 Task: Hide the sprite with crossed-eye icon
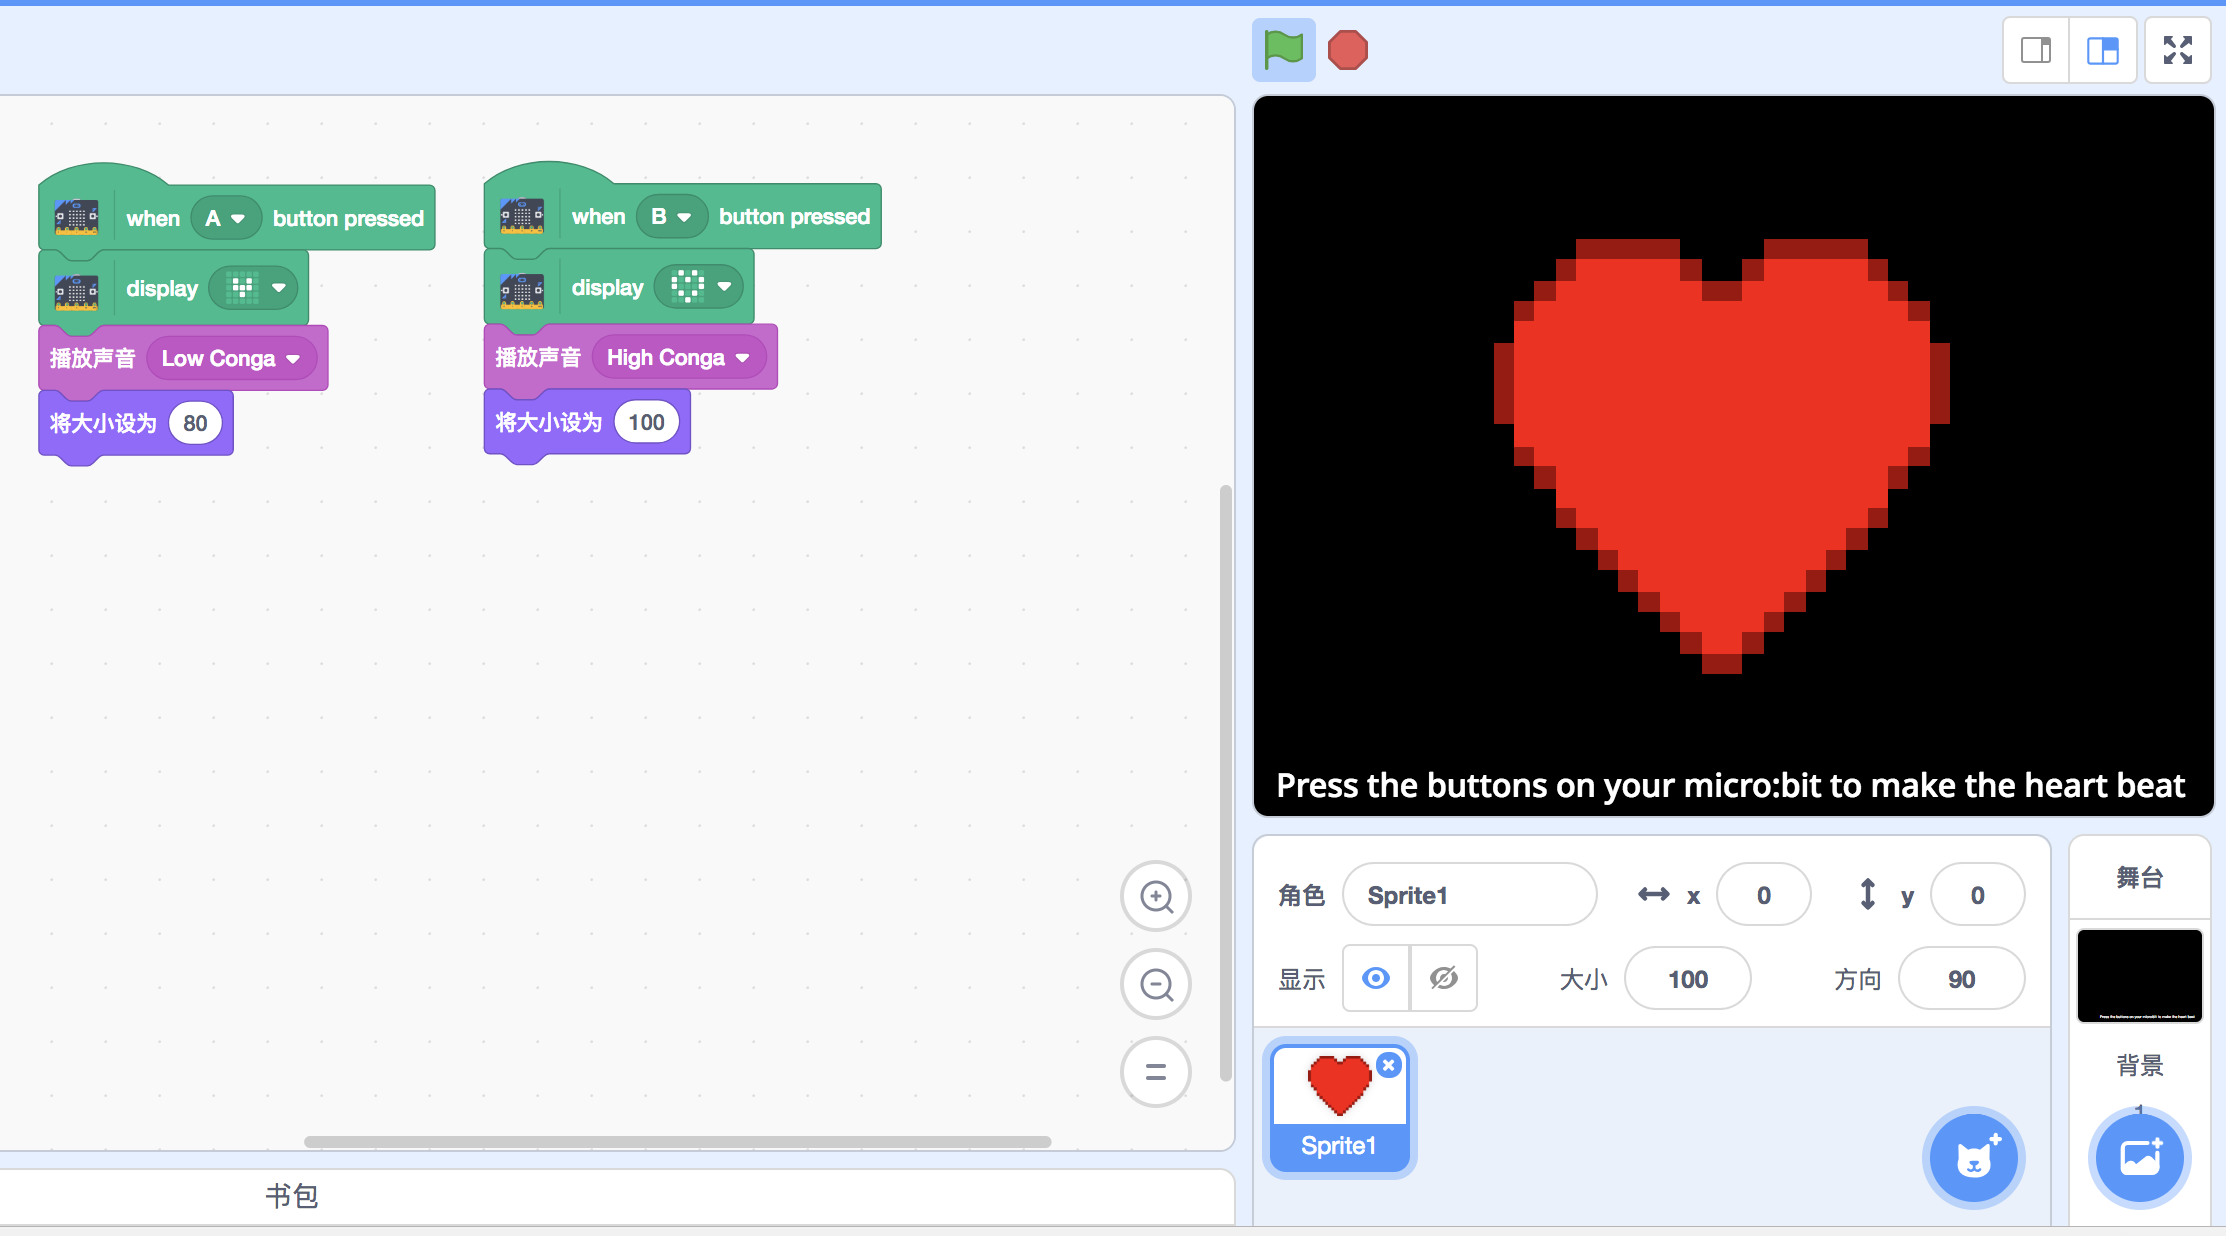click(1443, 978)
